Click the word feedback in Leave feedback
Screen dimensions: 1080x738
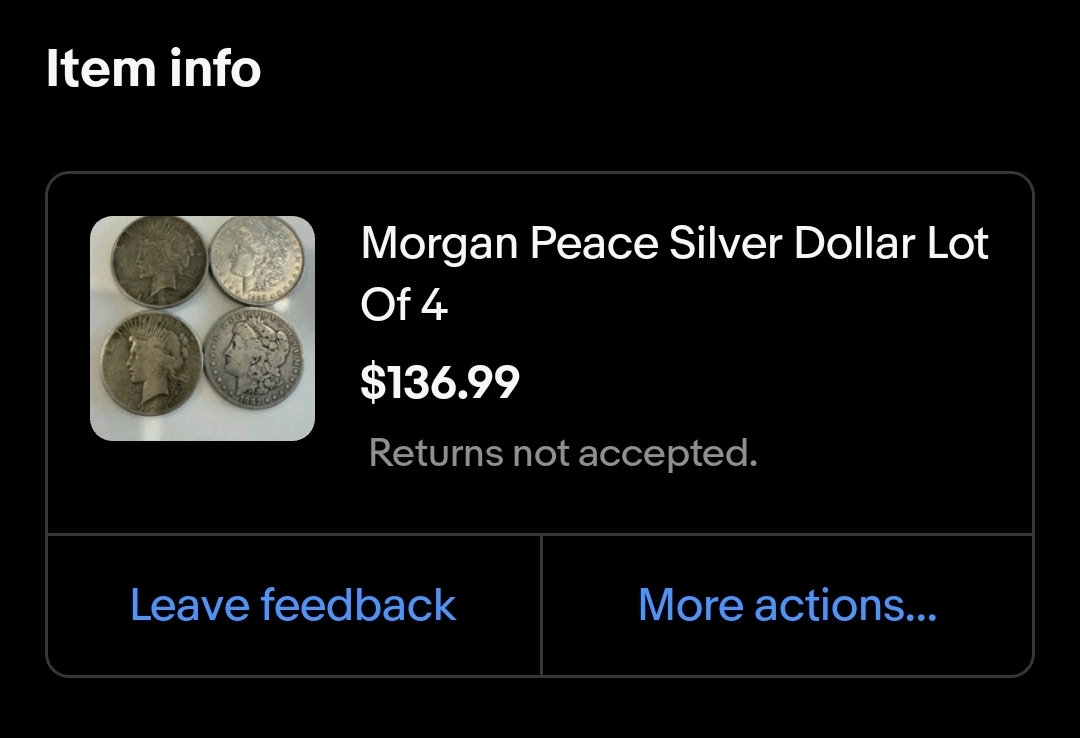pyautogui.click(x=358, y=606)
